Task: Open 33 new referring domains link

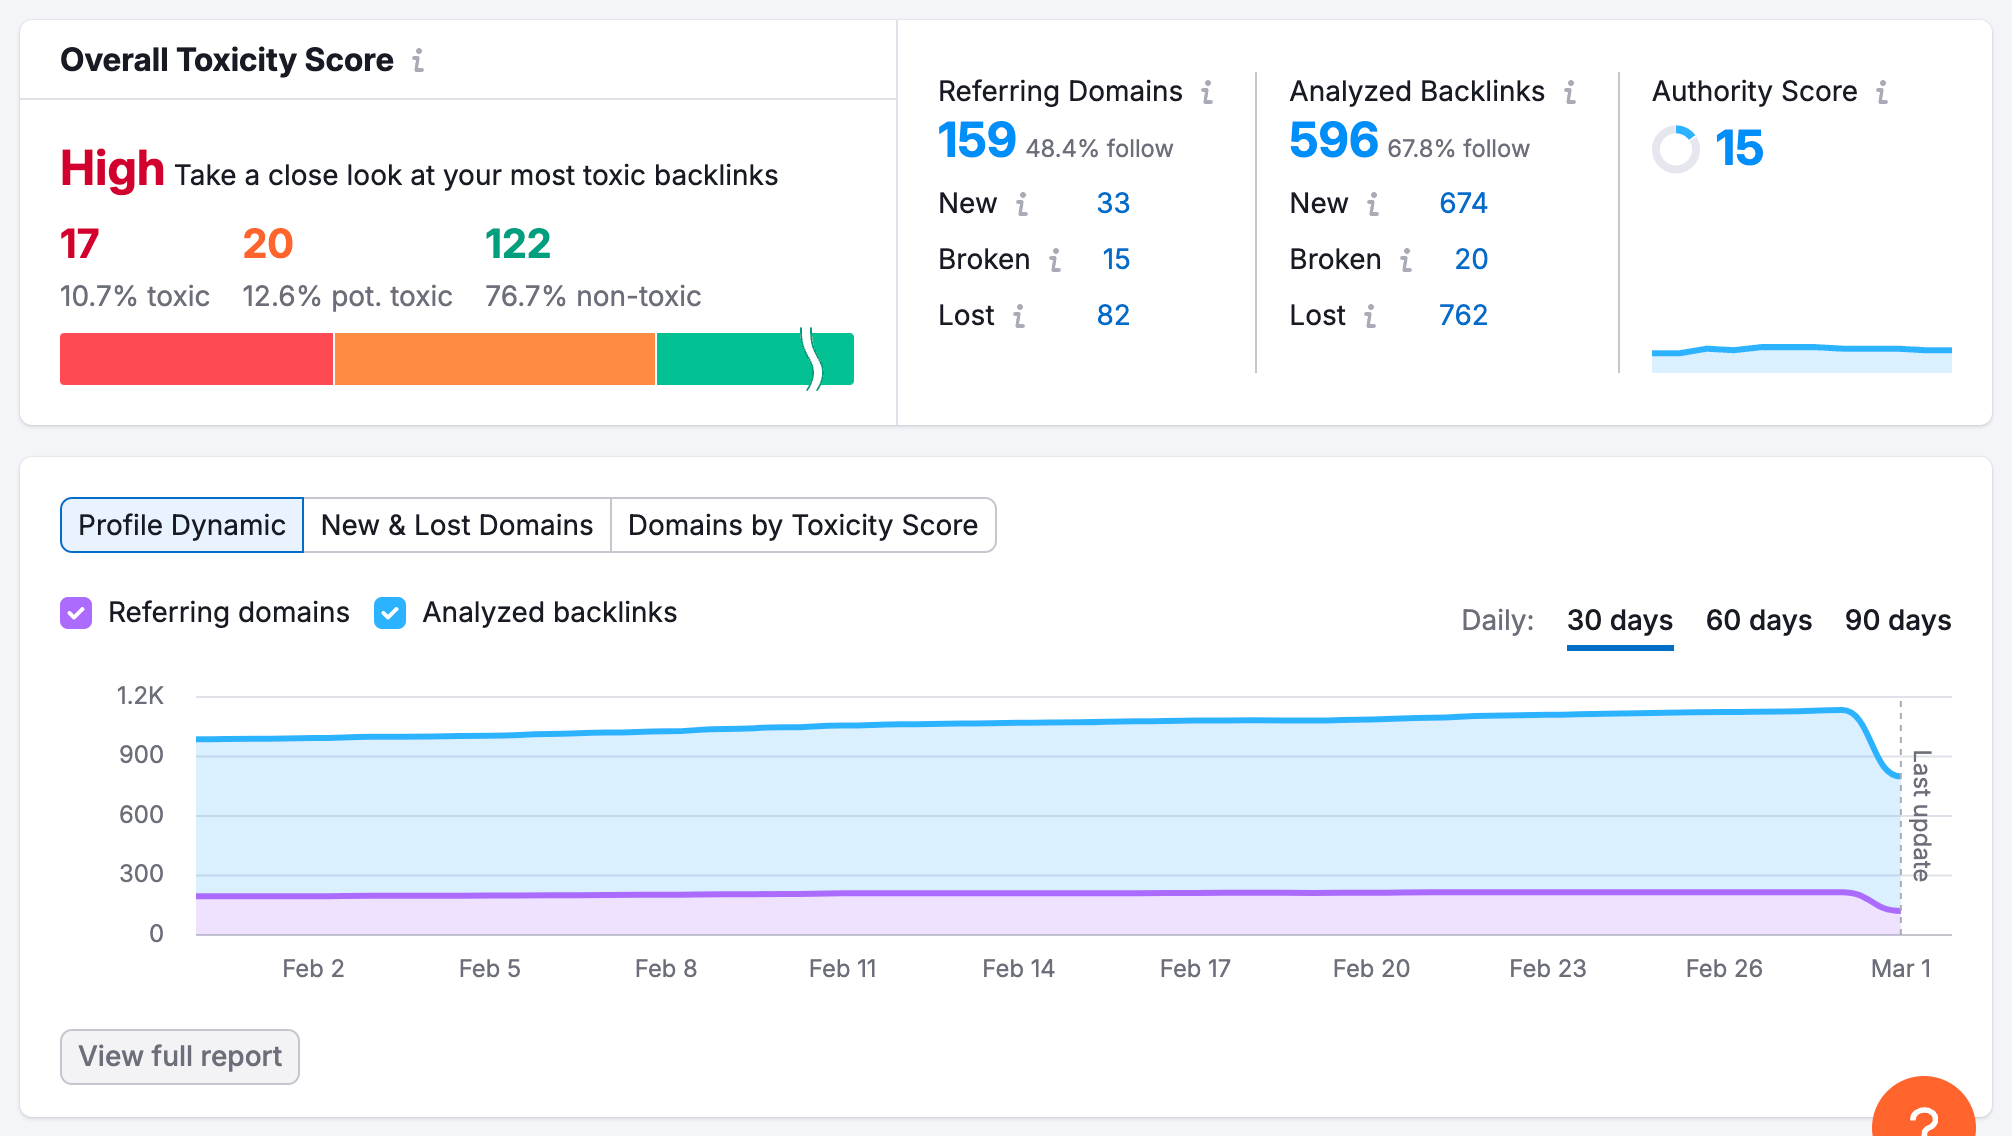Action: pos(1113,204)
